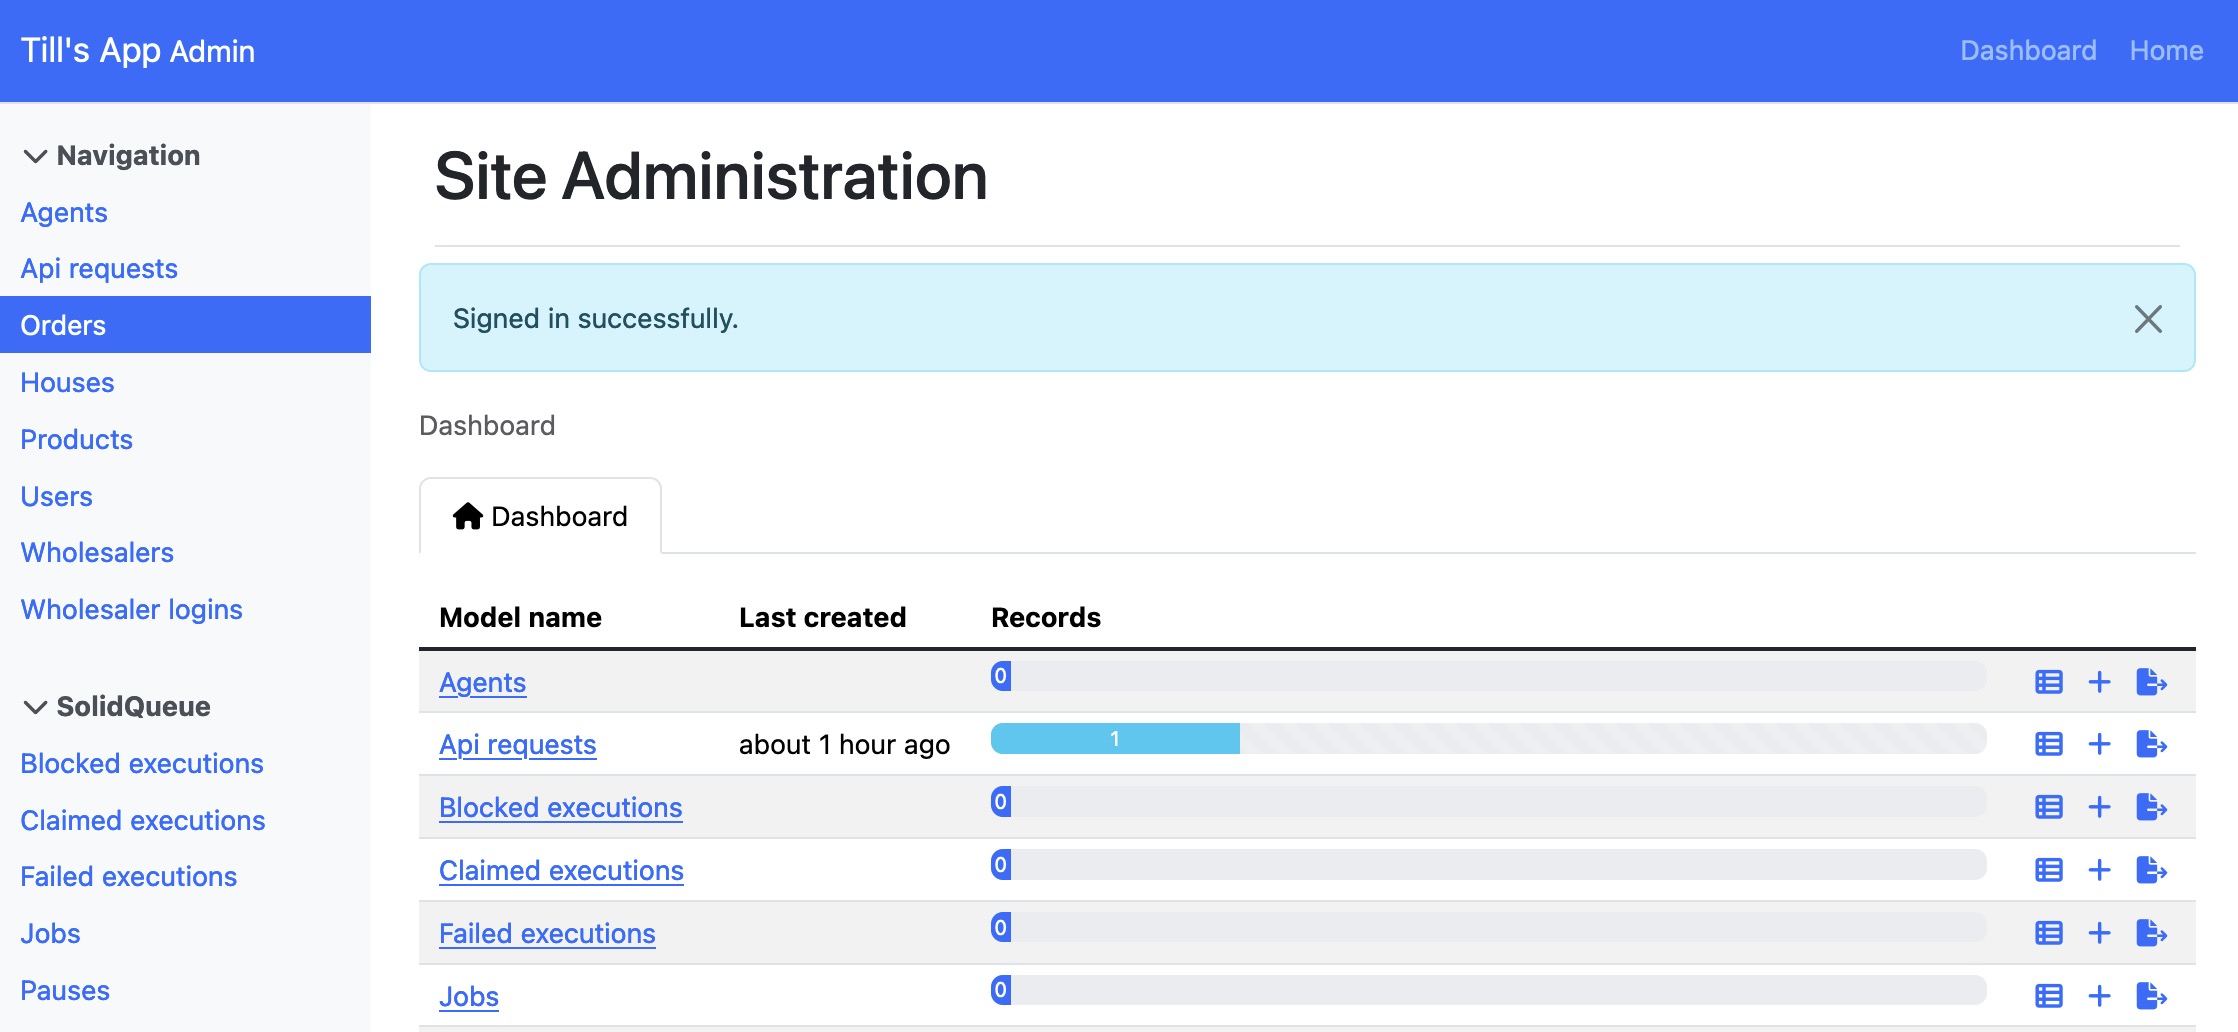
Task: Open Dashboard in the top navigation bar
Action: (2027, 51)
